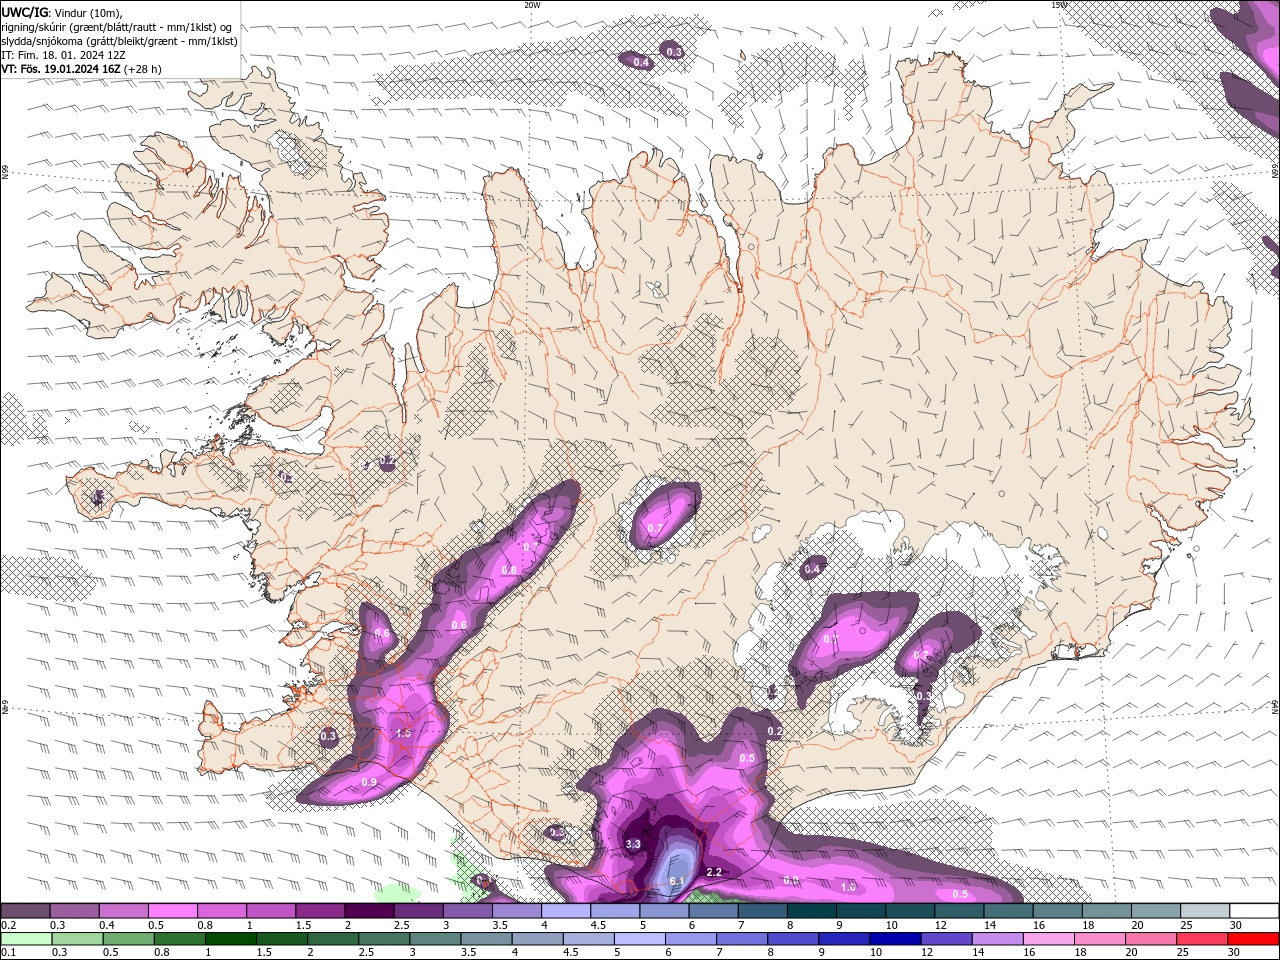
Task: Click the pale green swatch above the 0.1 label
Action: tap(26, 939)
